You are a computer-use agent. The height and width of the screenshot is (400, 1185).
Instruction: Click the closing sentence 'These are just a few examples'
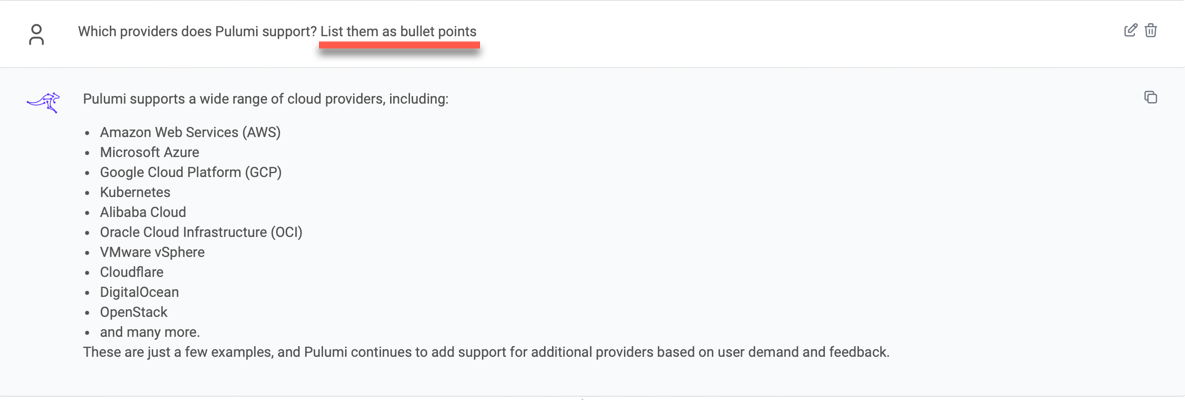(487, 352)
